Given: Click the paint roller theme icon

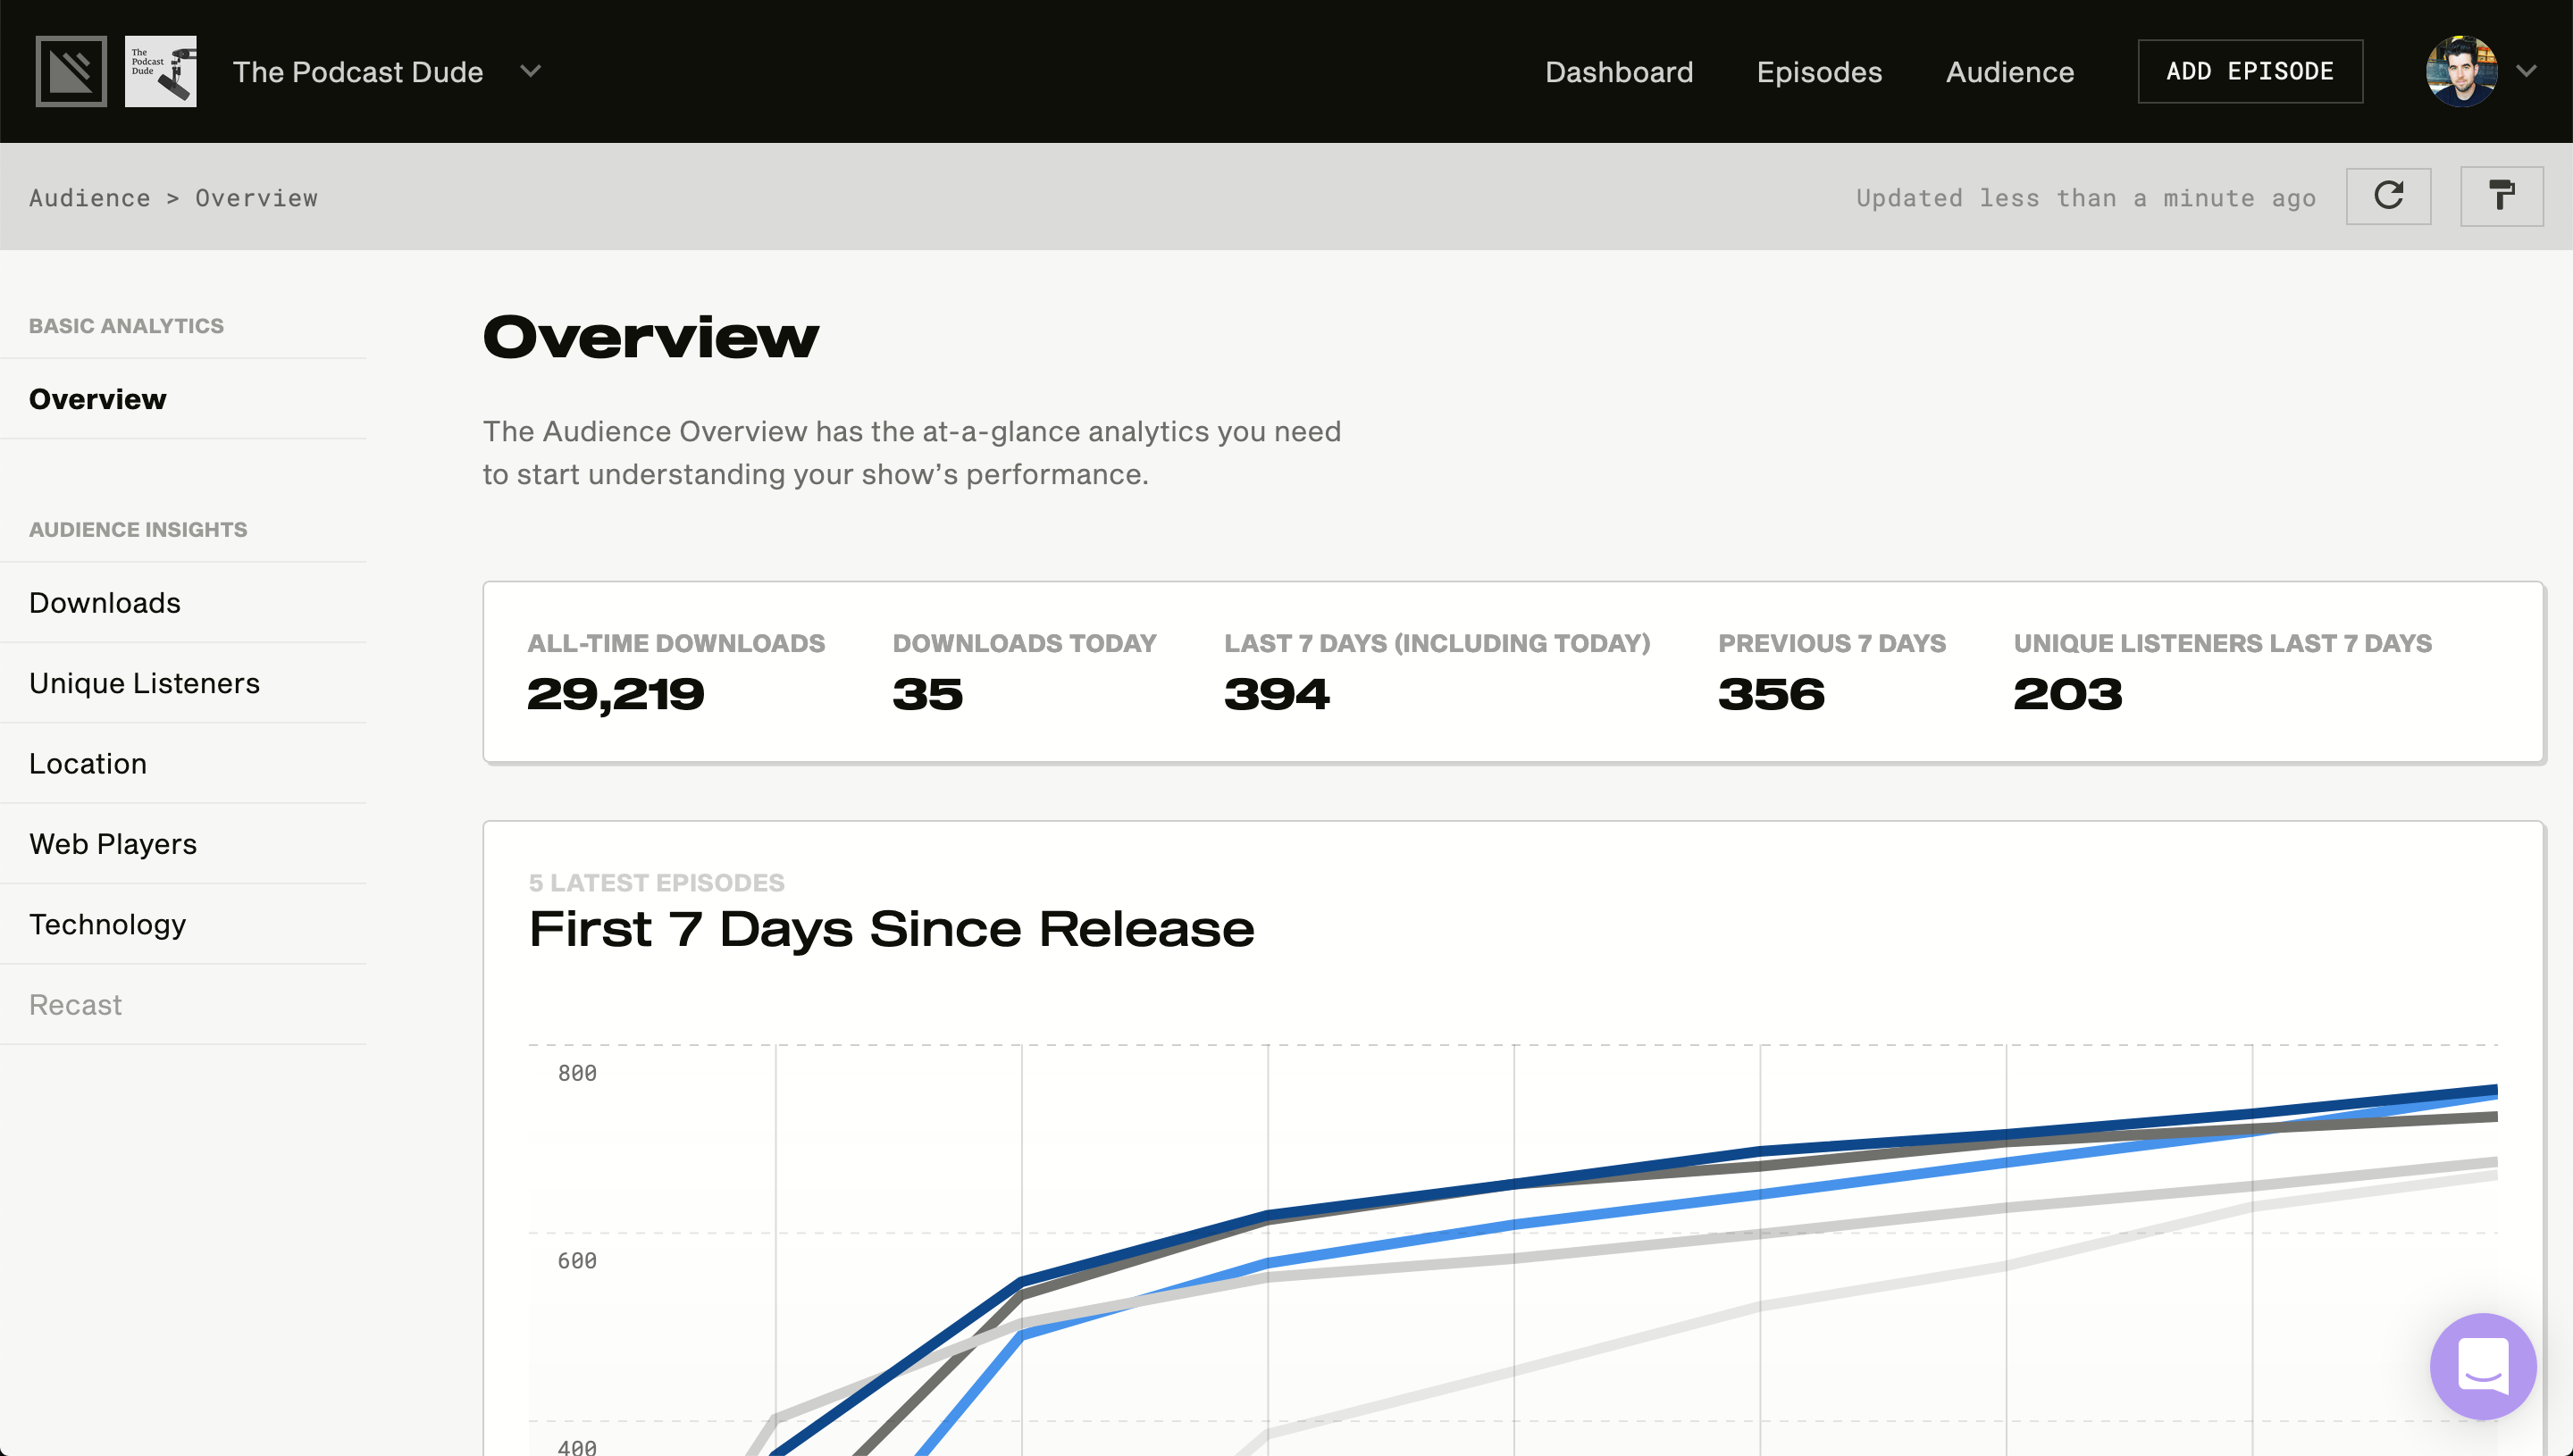Looking at the screenshot, I should pos(2501,196).
